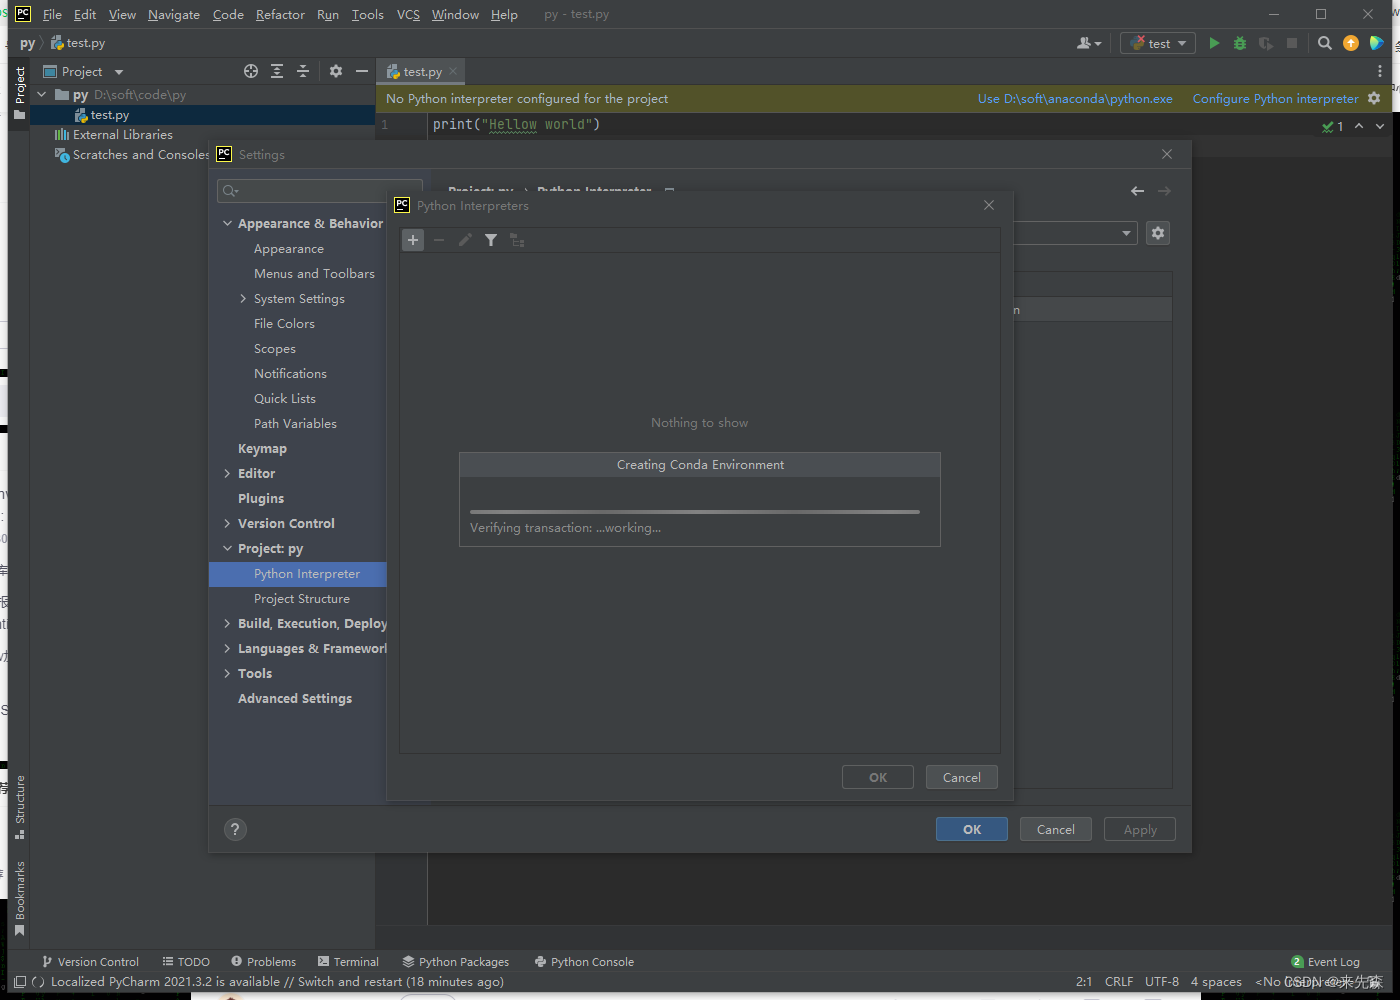
Task: Close the test.py editor tab
Action: [x=453, y=71]
